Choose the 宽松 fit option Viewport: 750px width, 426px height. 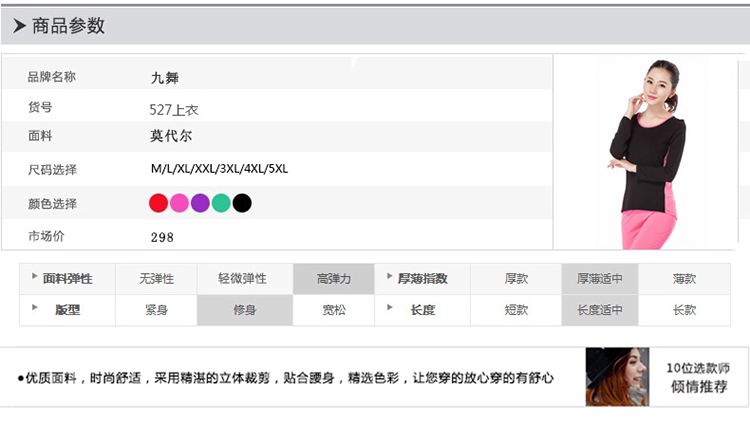coord(333,310)
